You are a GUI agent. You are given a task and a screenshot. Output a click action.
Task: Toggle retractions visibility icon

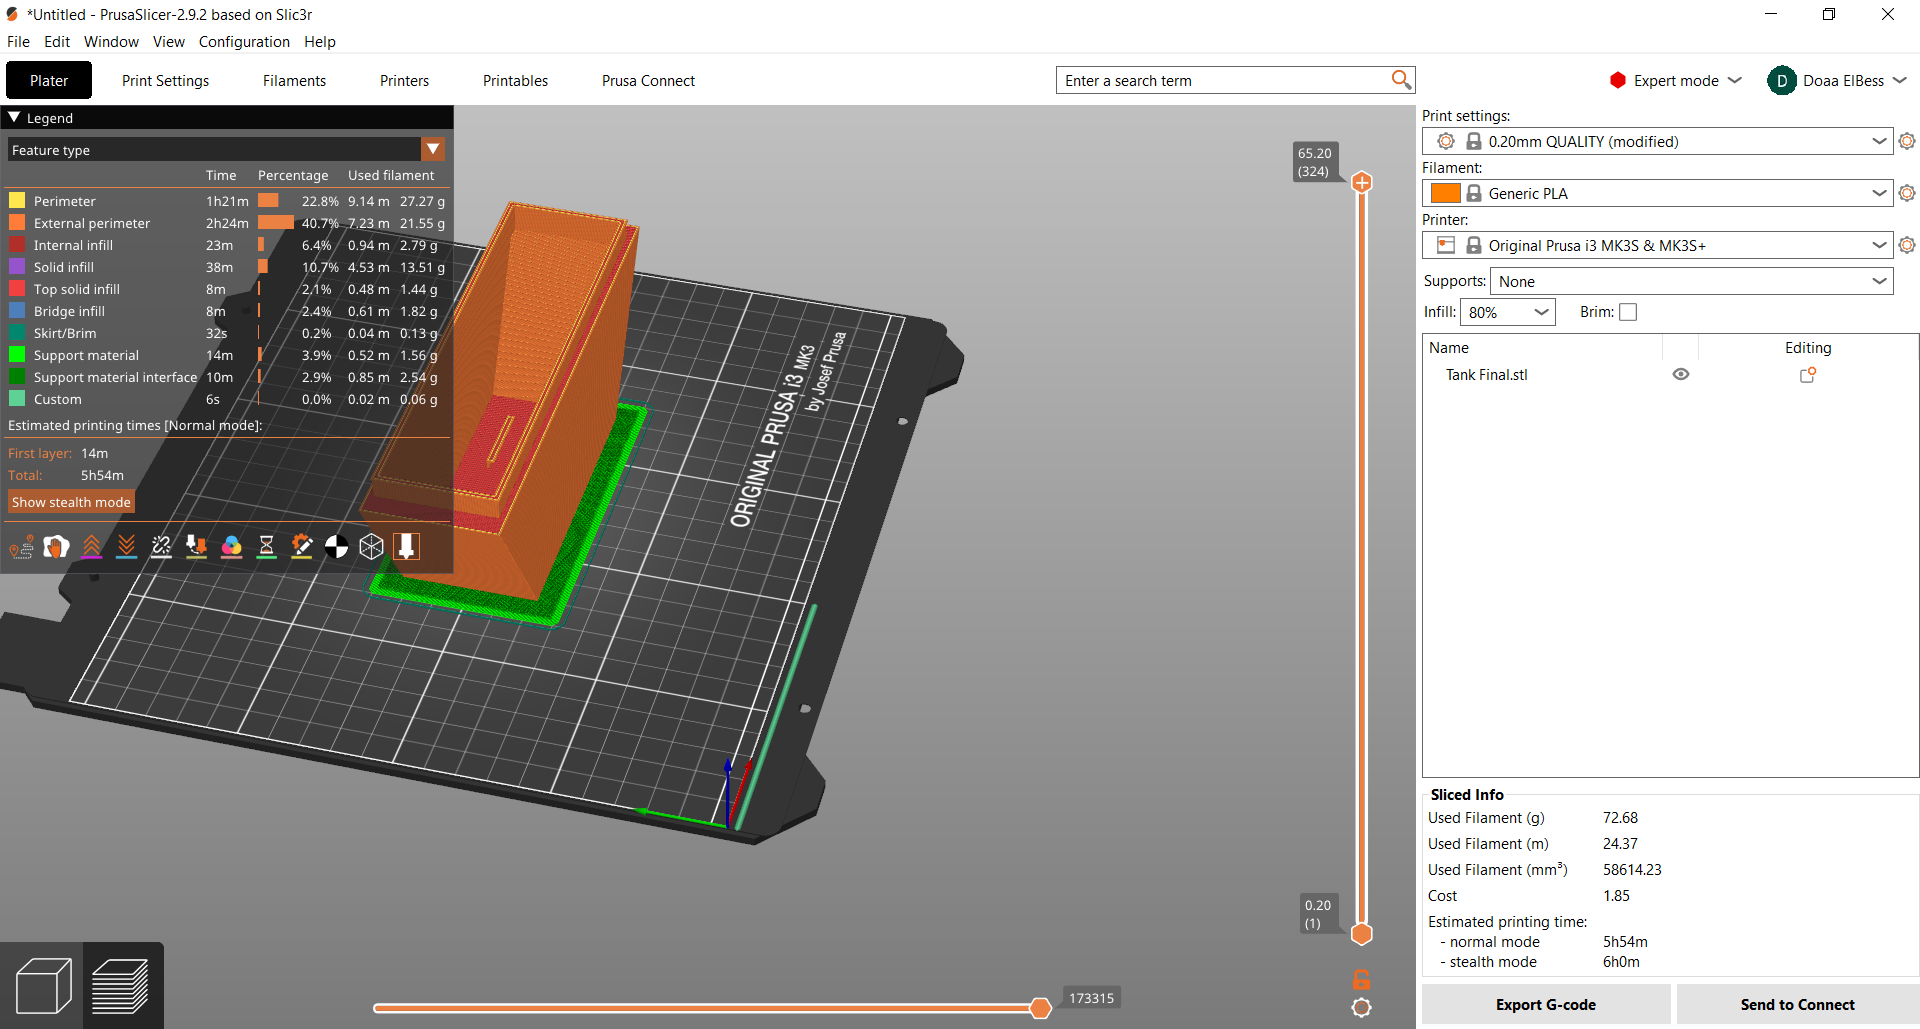click(92, 546)
